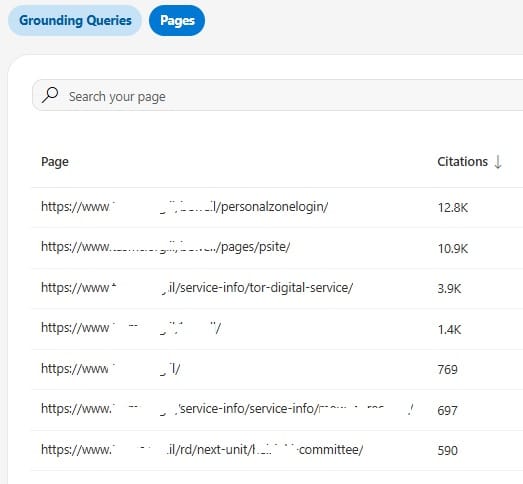
Task: Click the 697 citations value
Action: coord(447,410)
